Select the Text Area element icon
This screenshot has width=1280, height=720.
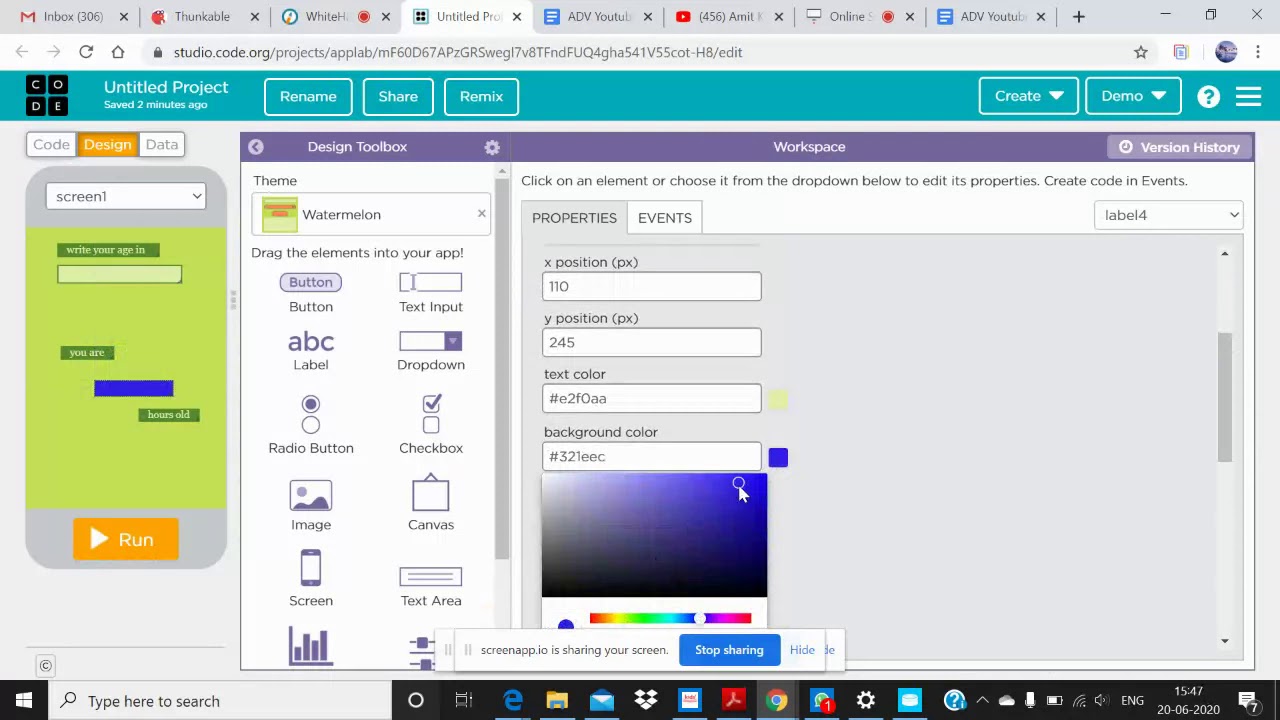pos(431,577)
